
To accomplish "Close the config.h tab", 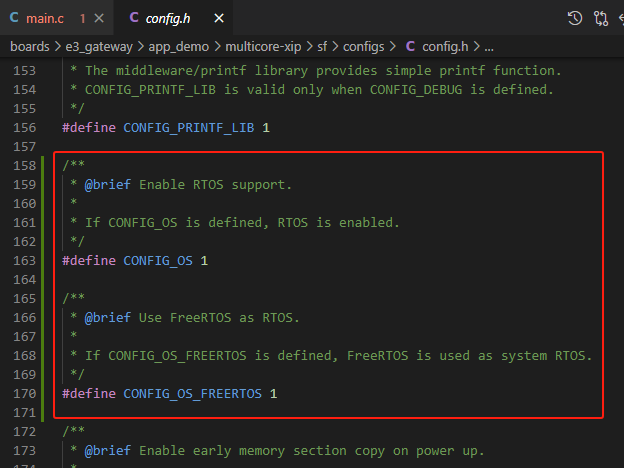I will tap(220, 18).
